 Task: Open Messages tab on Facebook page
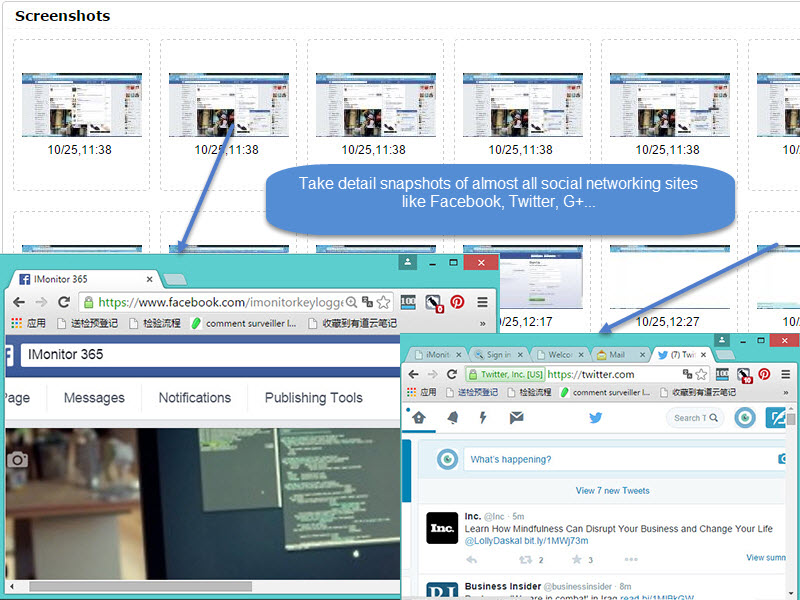tap(94, 397)
